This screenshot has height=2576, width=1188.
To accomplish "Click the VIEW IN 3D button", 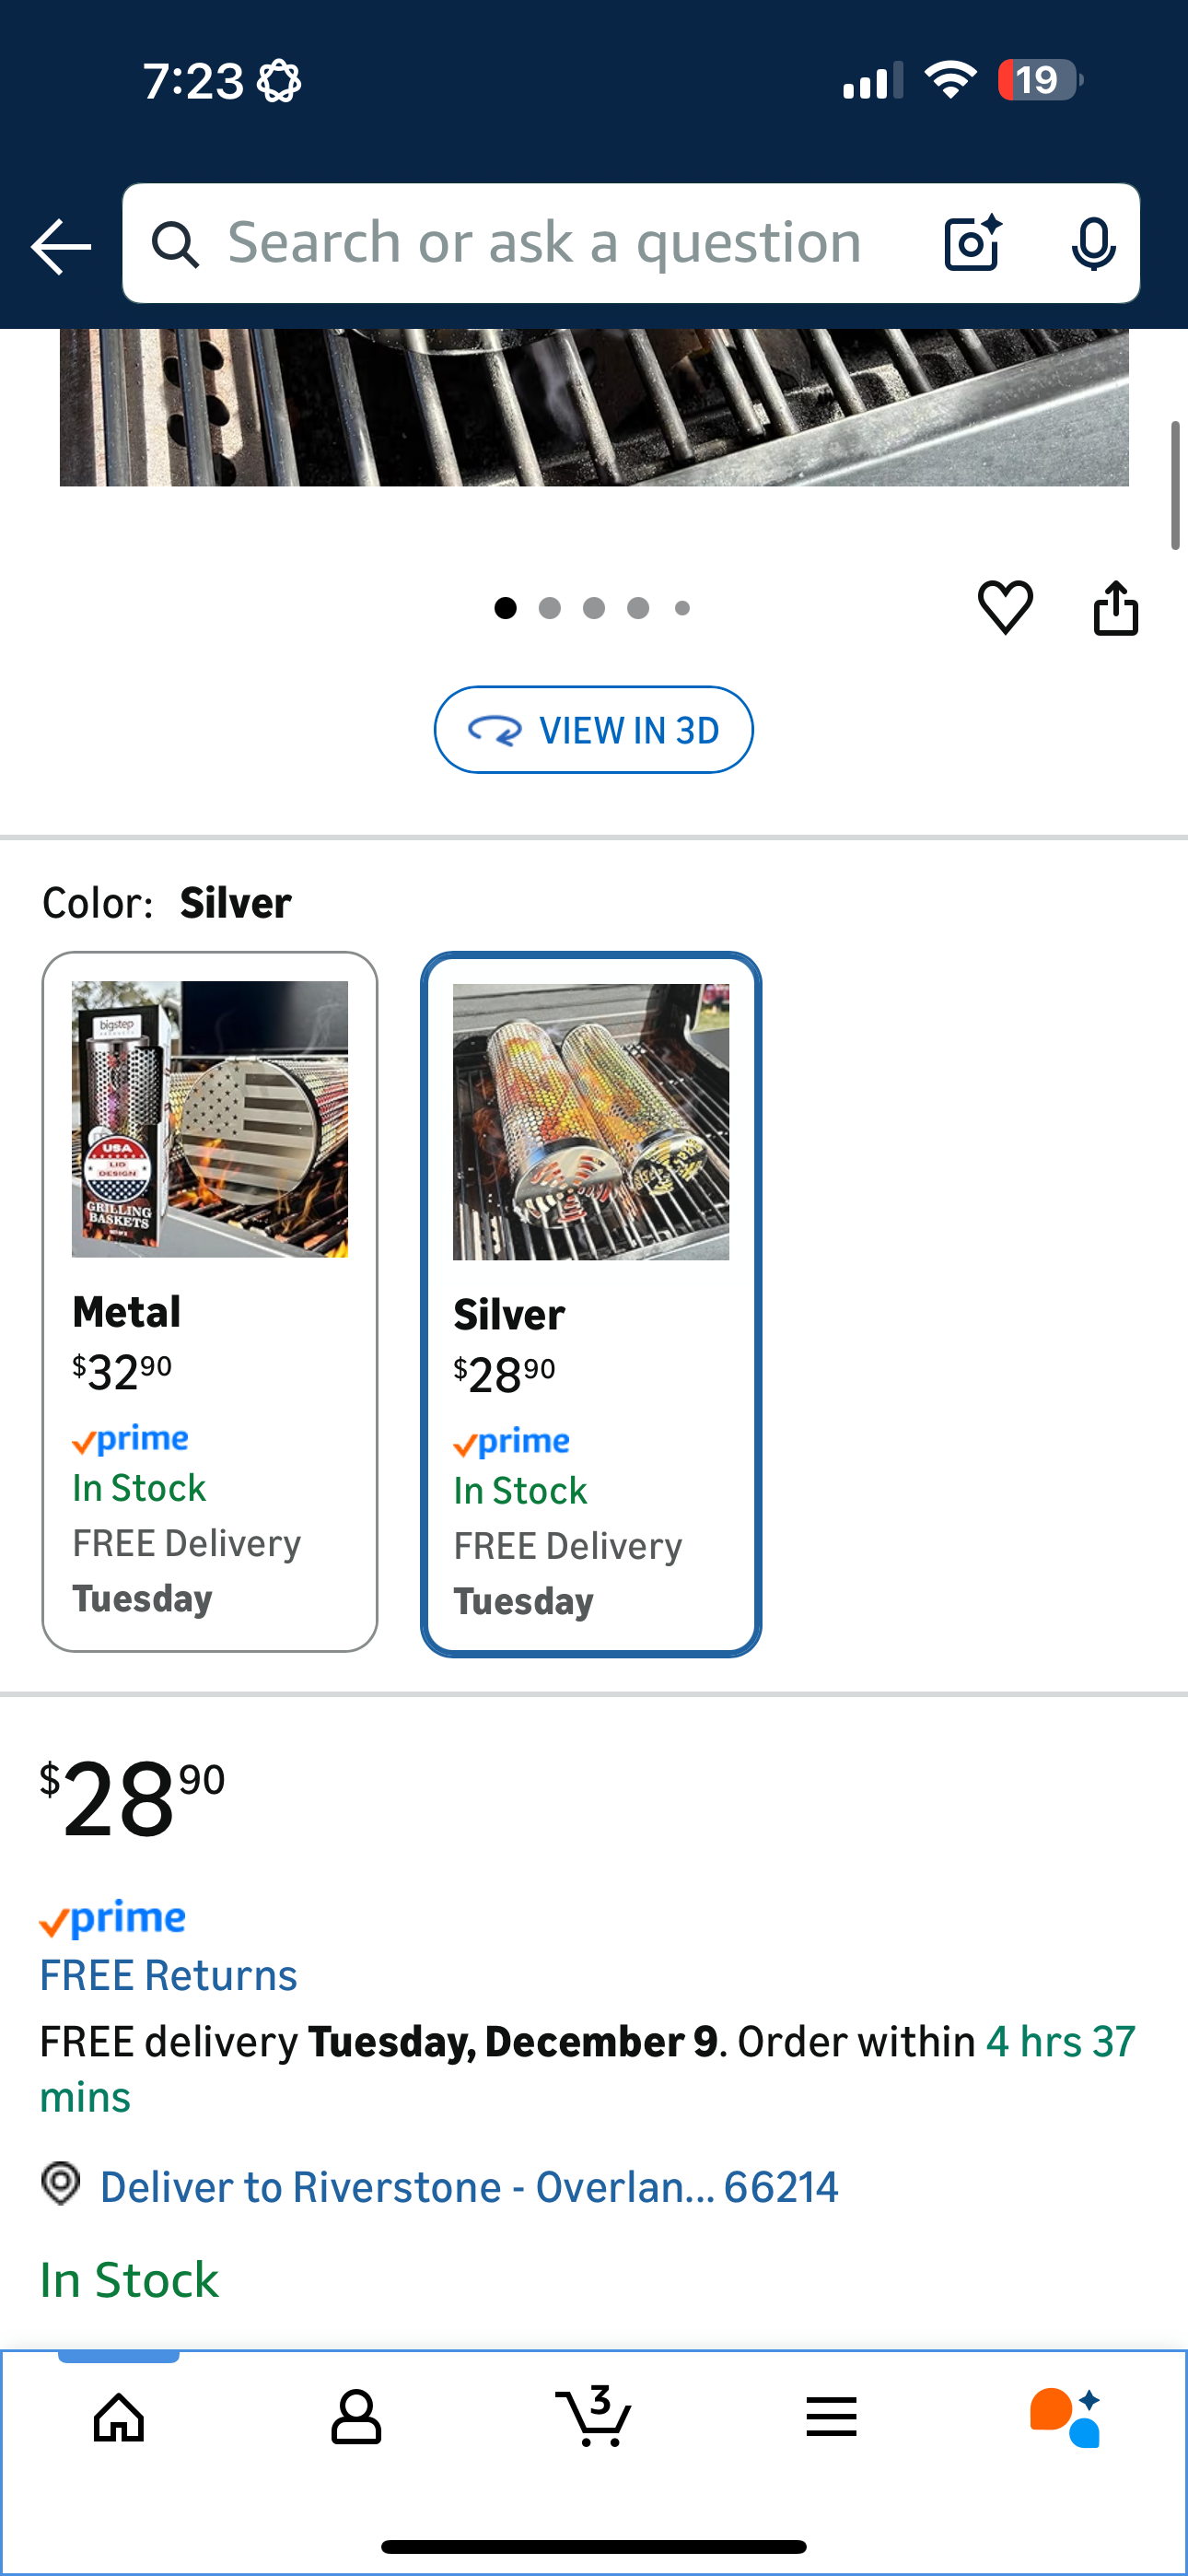I will tap(593, 730).
